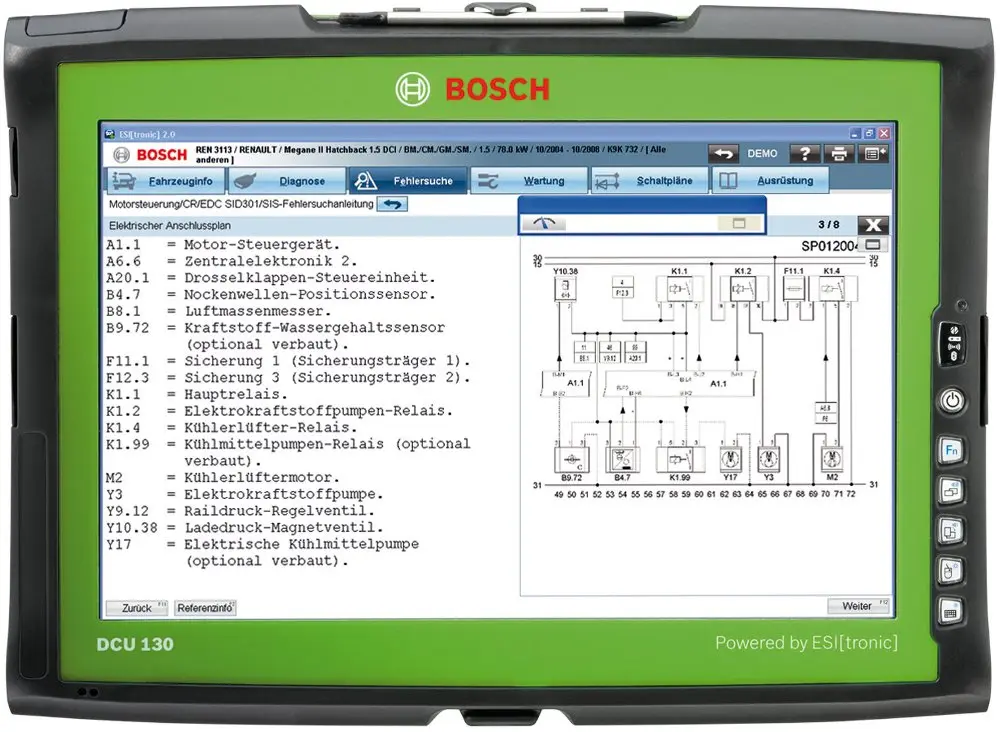This screenshot has height=732, width=1000.
Task: Close the wiring diagram with the X button
Action: tap(871, 224)
